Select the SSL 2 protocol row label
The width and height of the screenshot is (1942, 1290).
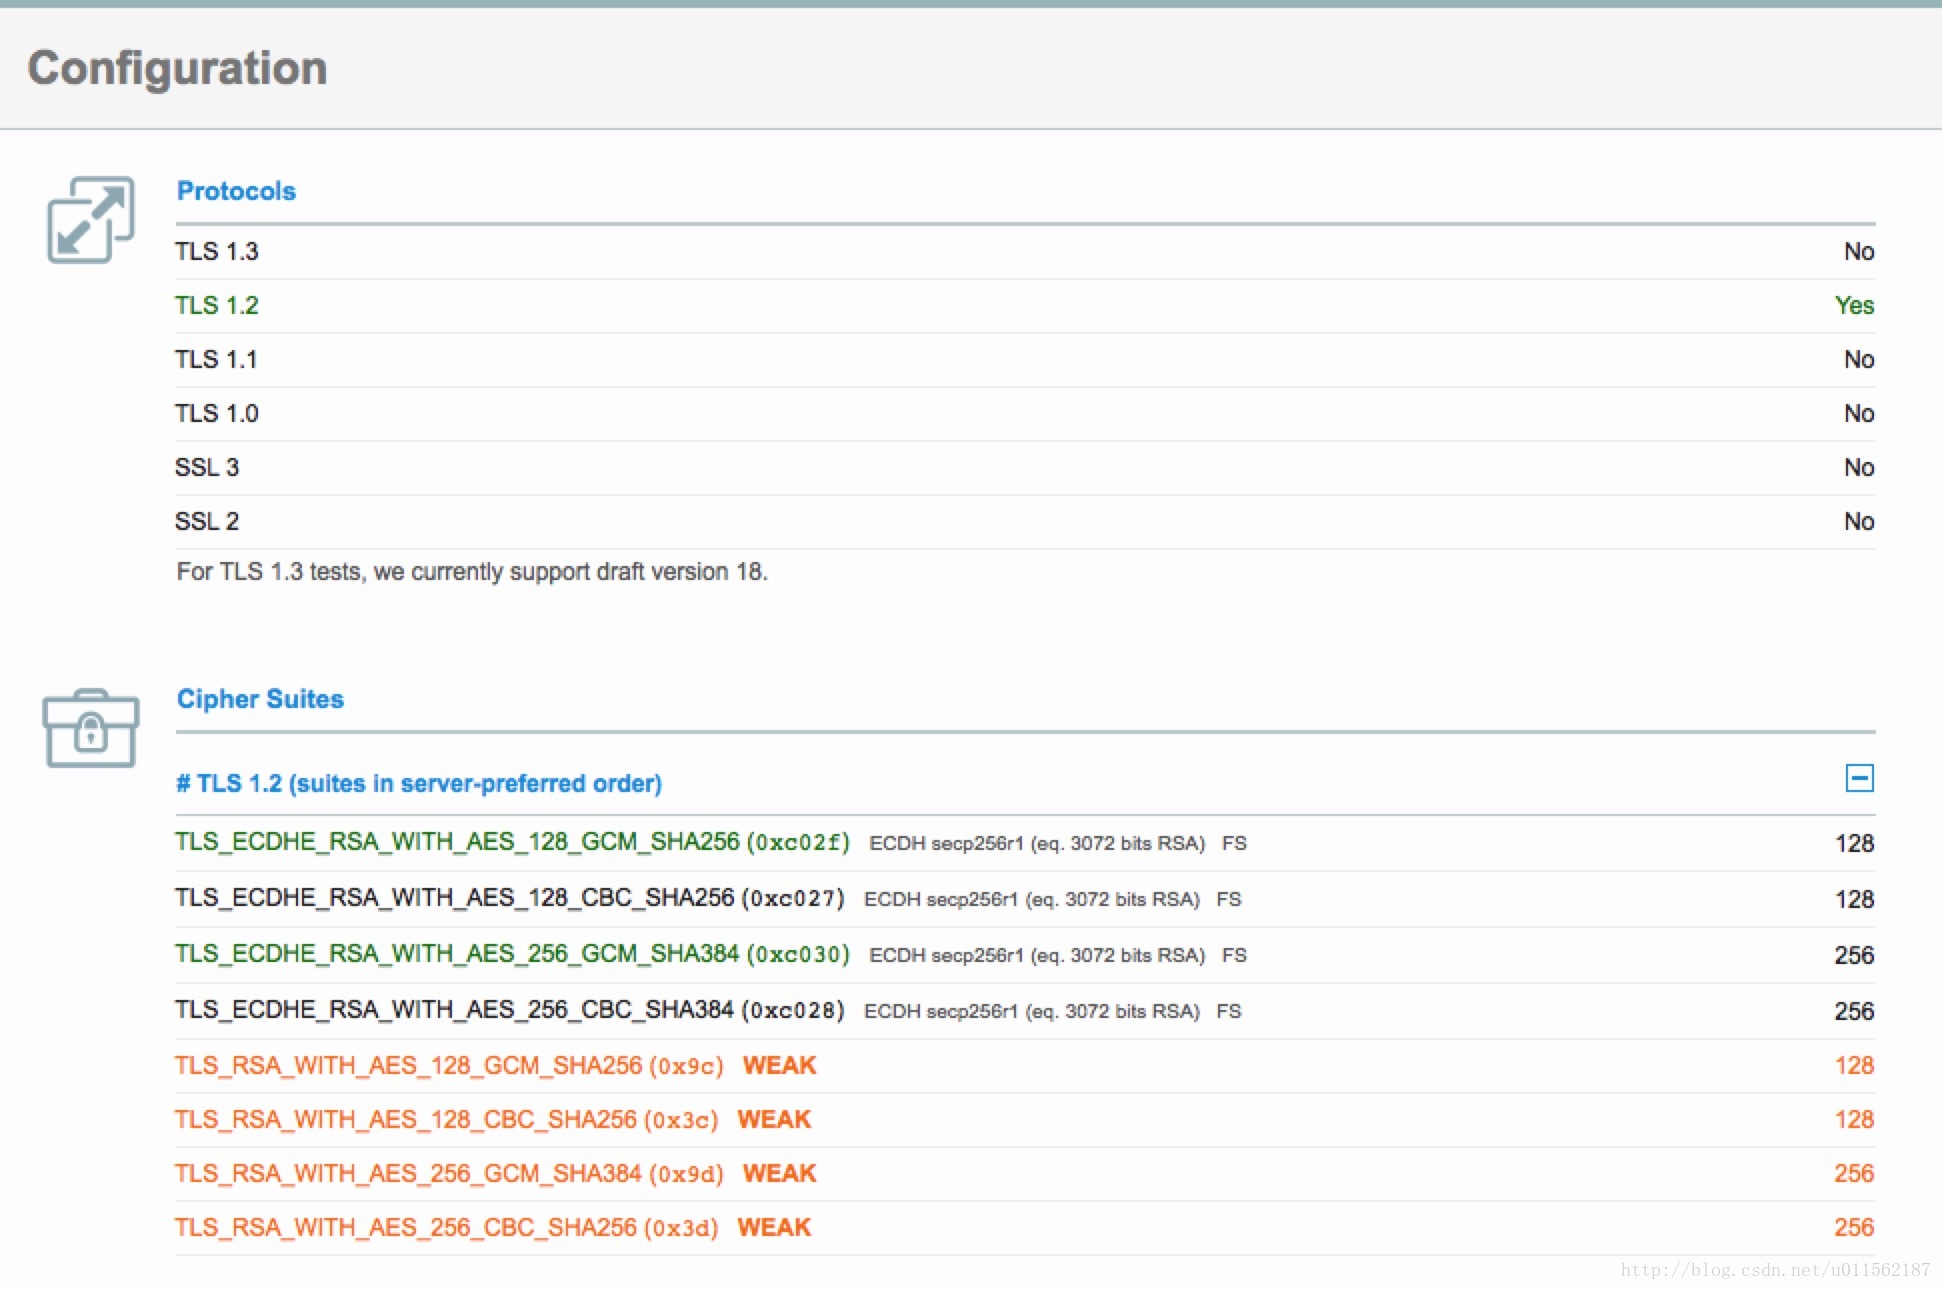207,521
